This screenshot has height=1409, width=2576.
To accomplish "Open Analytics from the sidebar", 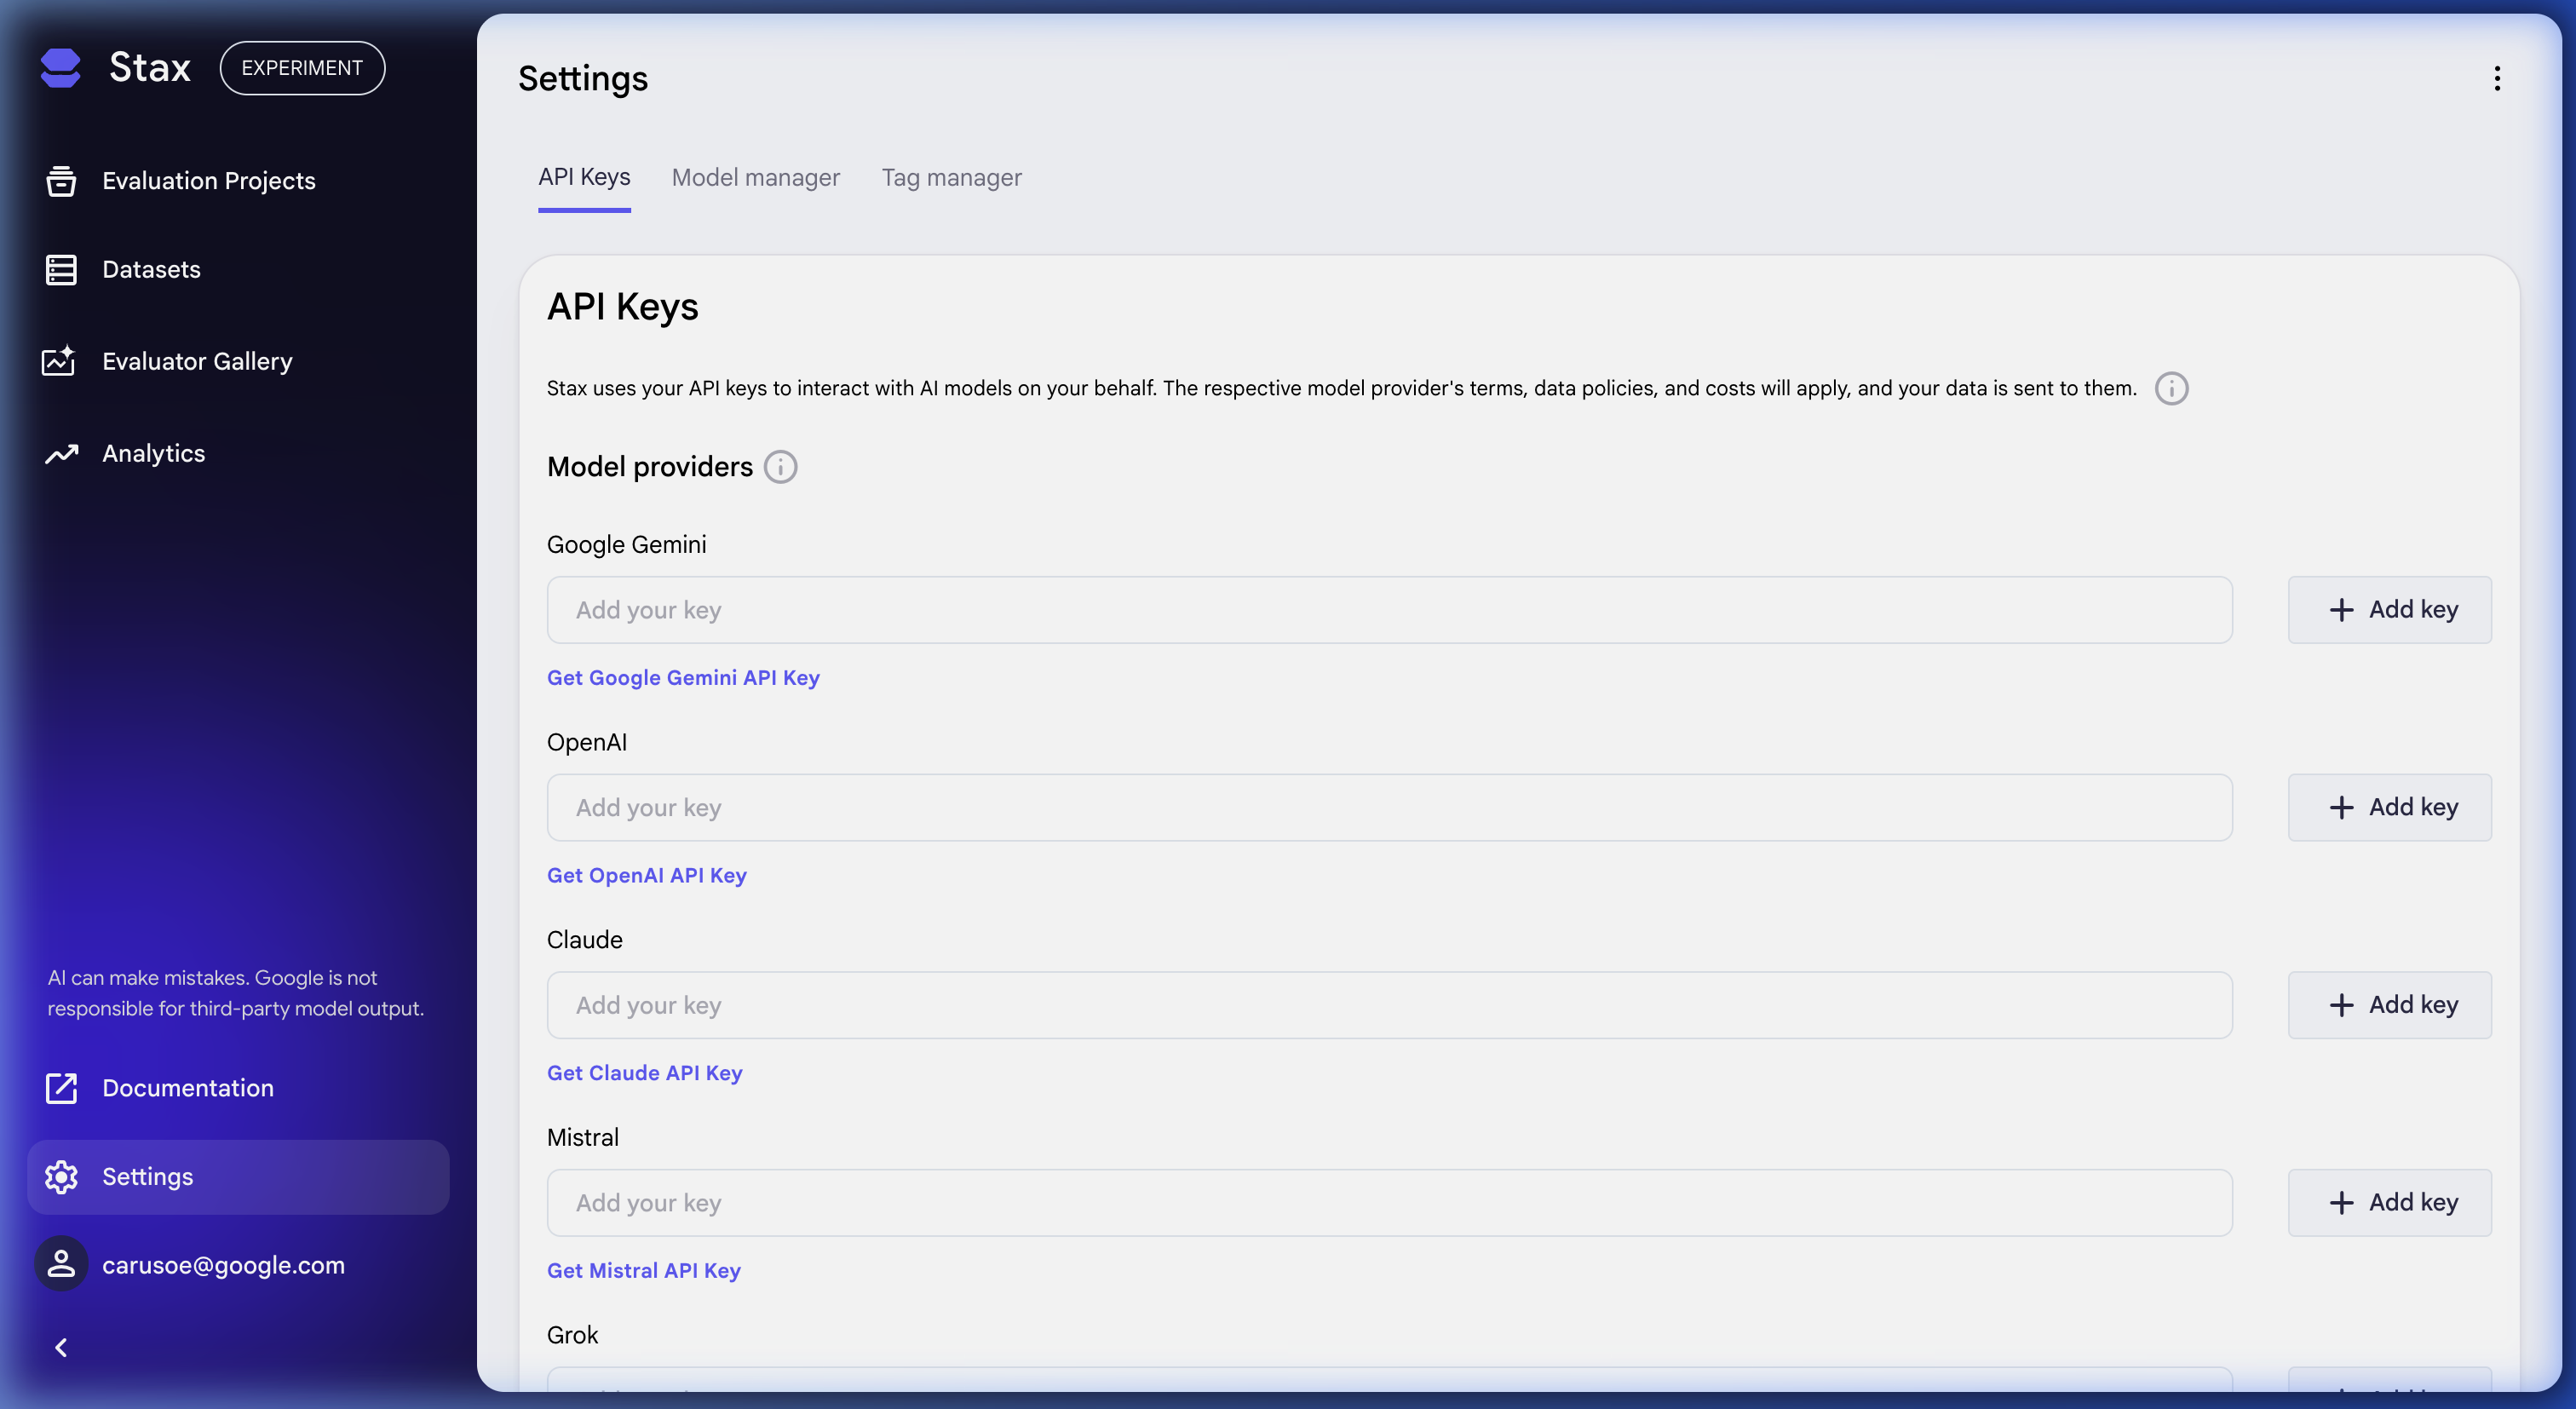I will click(61, 453).
